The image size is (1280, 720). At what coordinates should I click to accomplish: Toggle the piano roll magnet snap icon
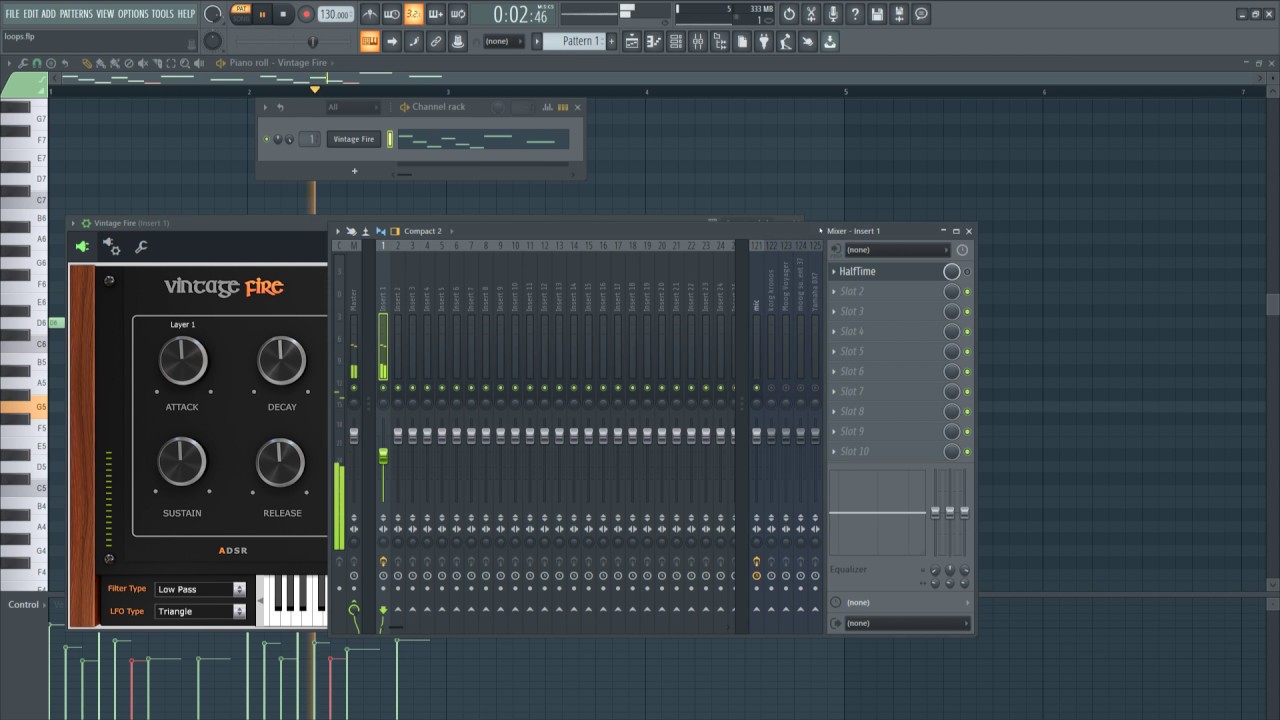(x=37, y=63)
